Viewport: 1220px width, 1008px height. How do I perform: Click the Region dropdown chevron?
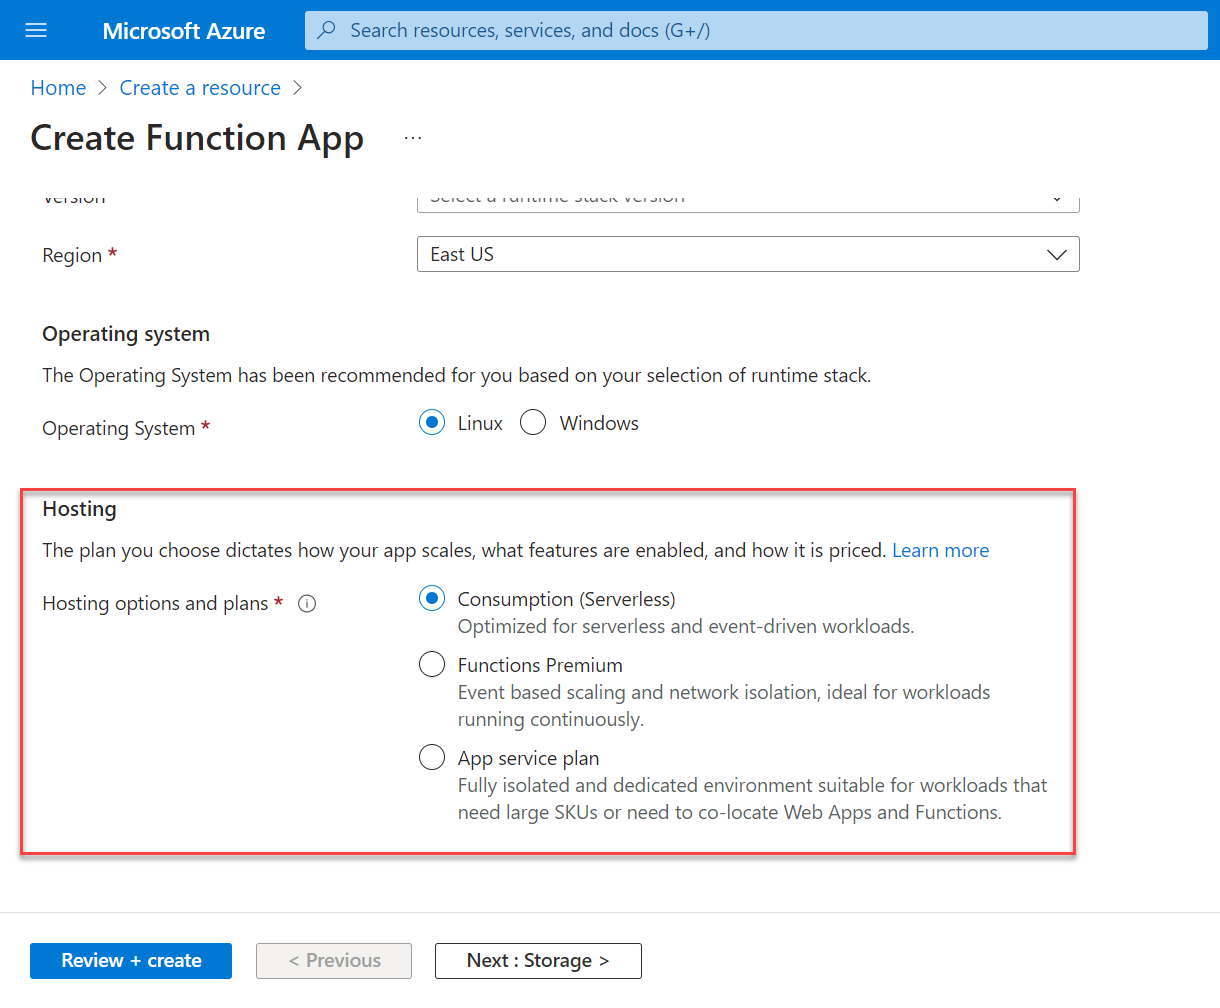click(x=1057, y=254)
